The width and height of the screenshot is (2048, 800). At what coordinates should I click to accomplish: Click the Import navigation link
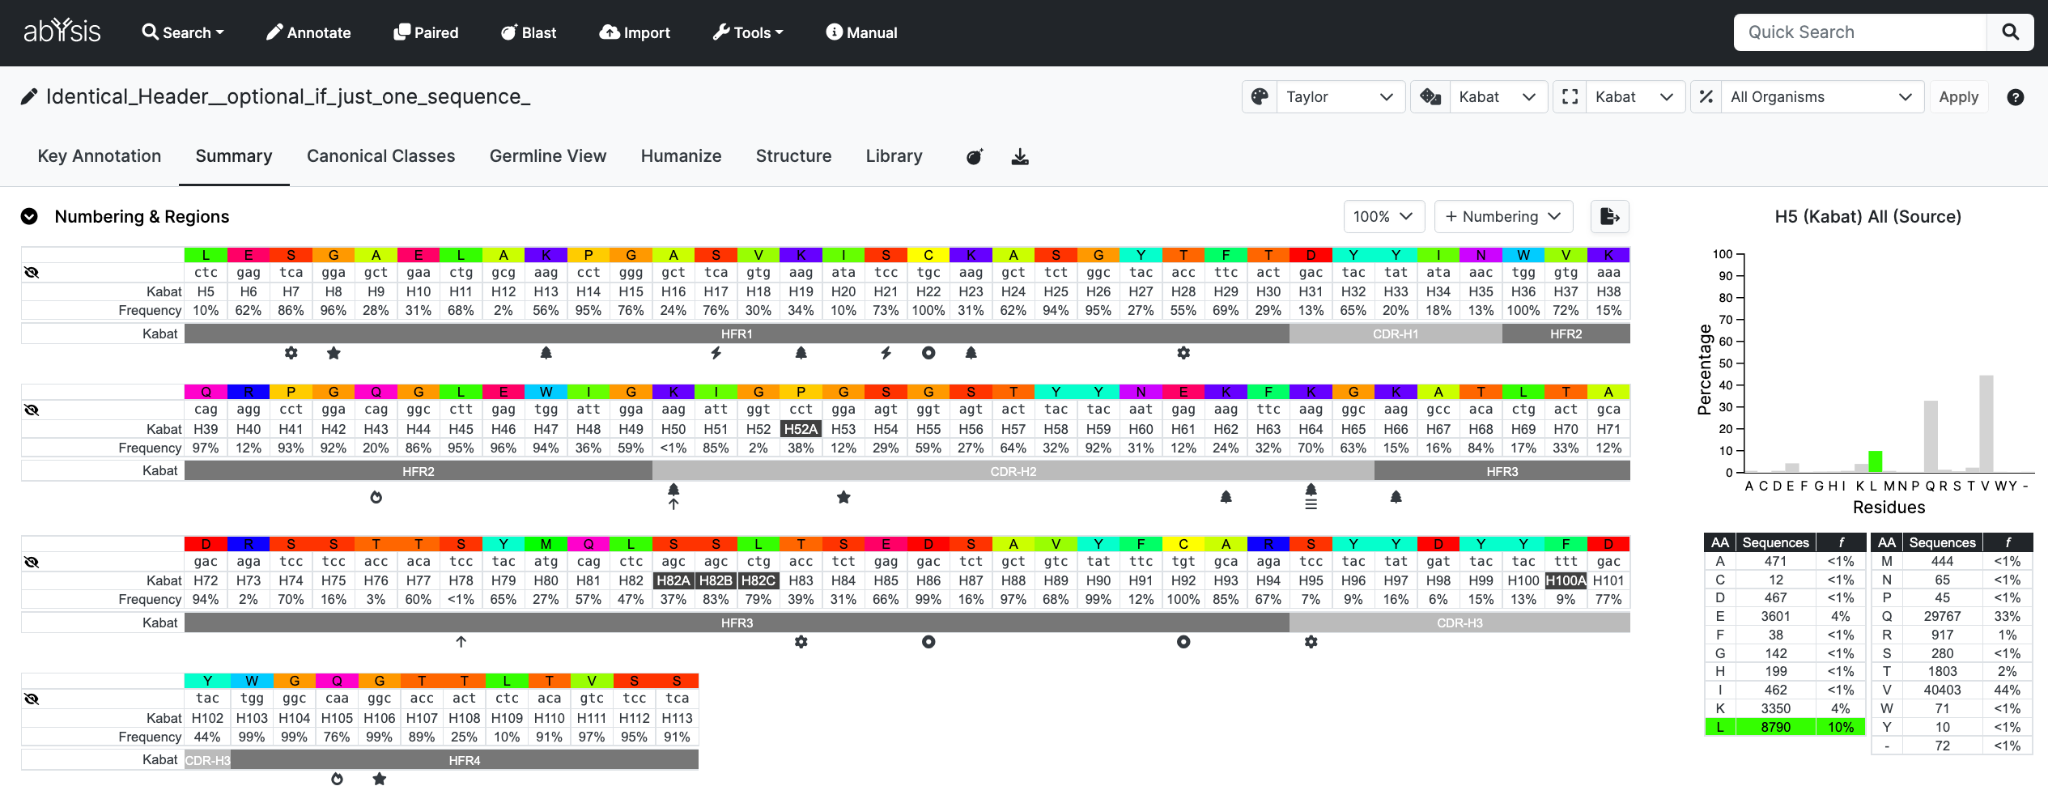coord(635,33)
